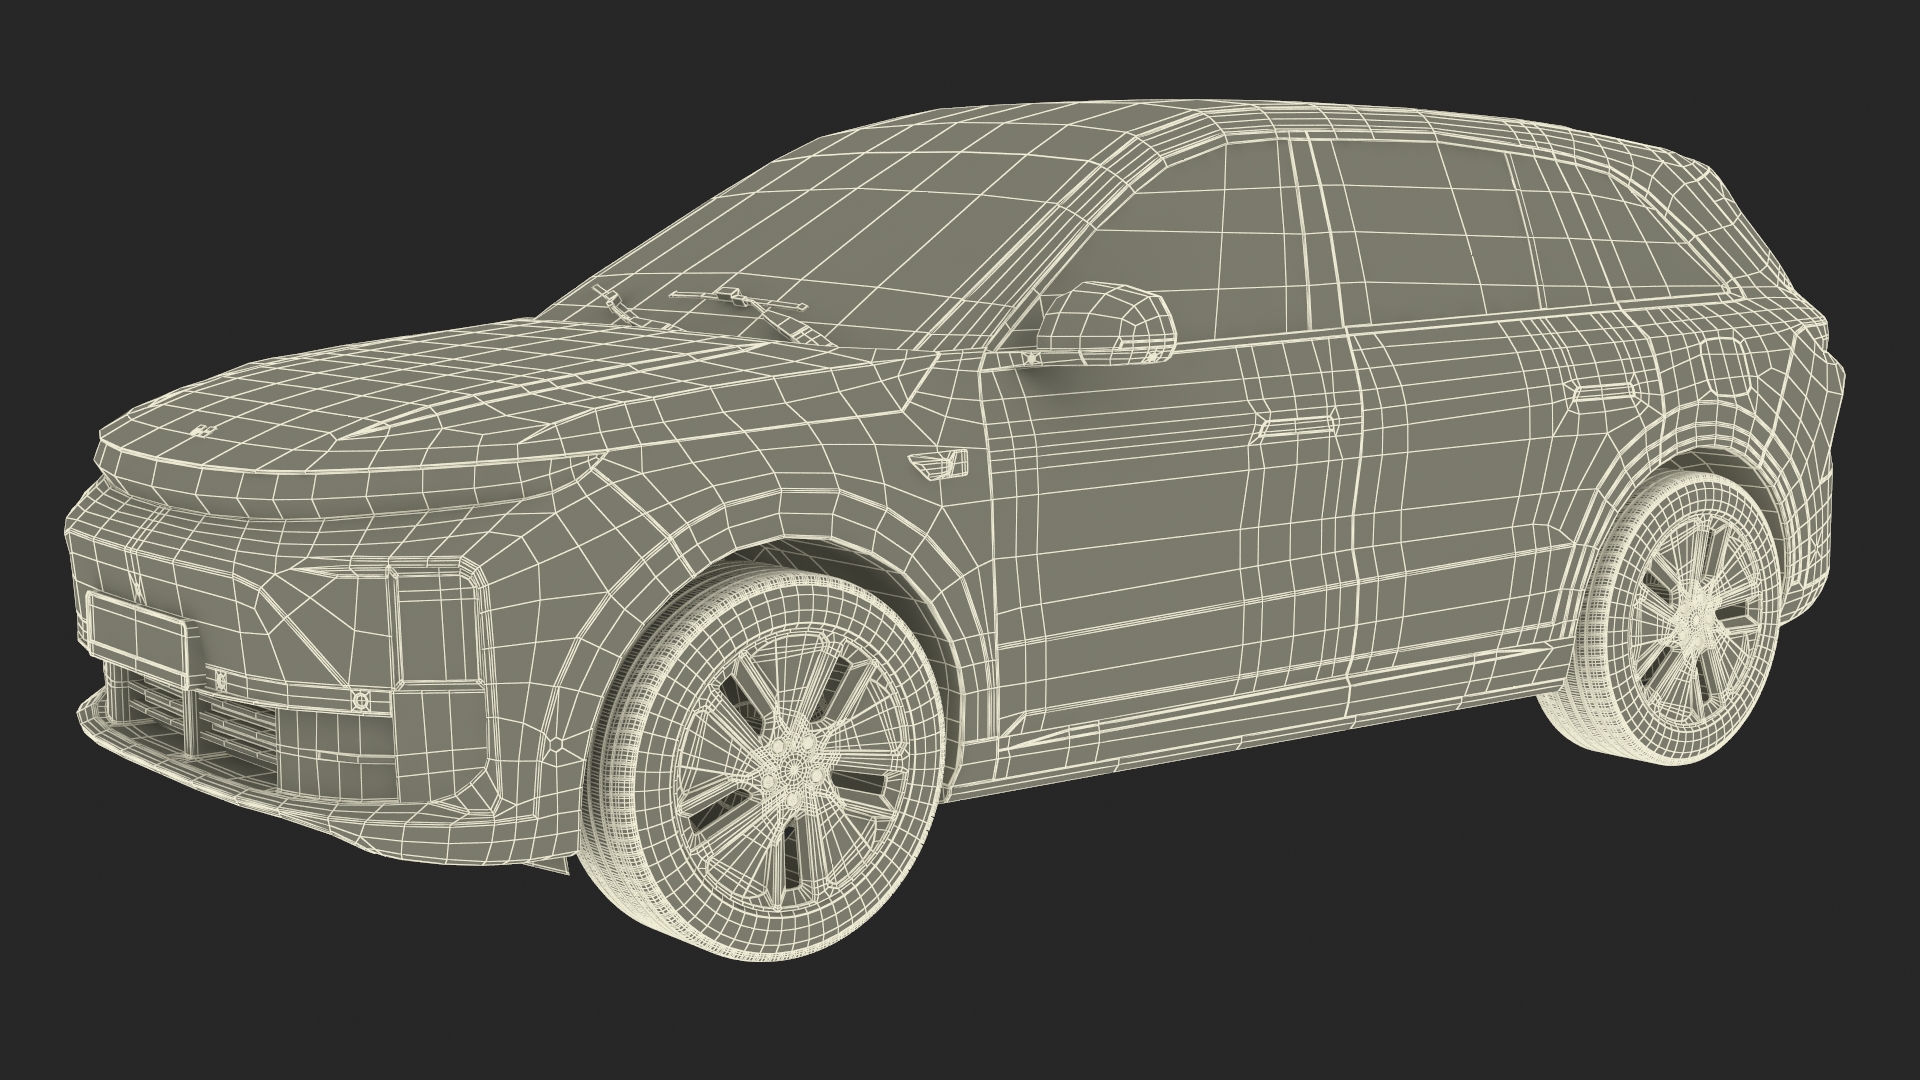The width and height of the screenshot is (1920, 1080).
Task: Click the fender side badge
Action: click(938, 464)
